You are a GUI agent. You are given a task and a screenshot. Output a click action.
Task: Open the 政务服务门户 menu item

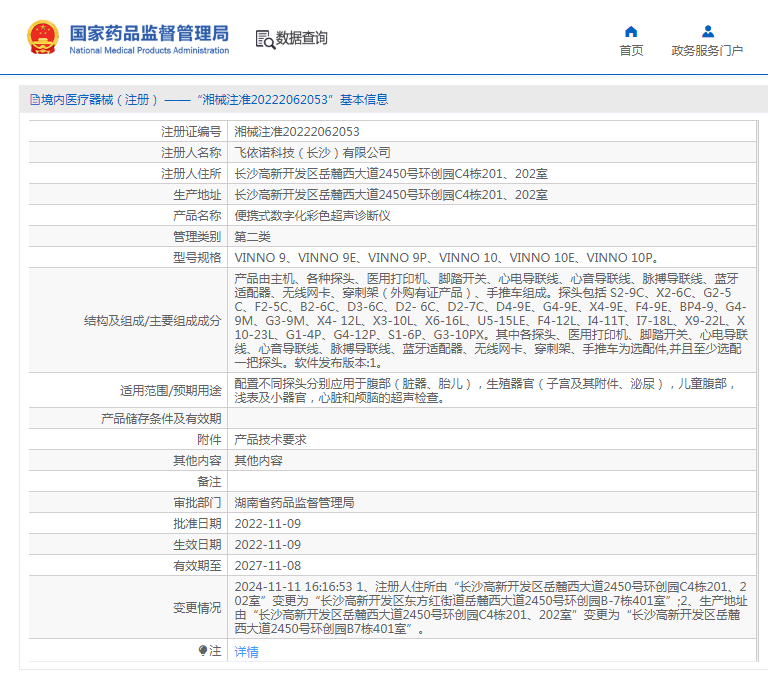click(x=707, y=50)
